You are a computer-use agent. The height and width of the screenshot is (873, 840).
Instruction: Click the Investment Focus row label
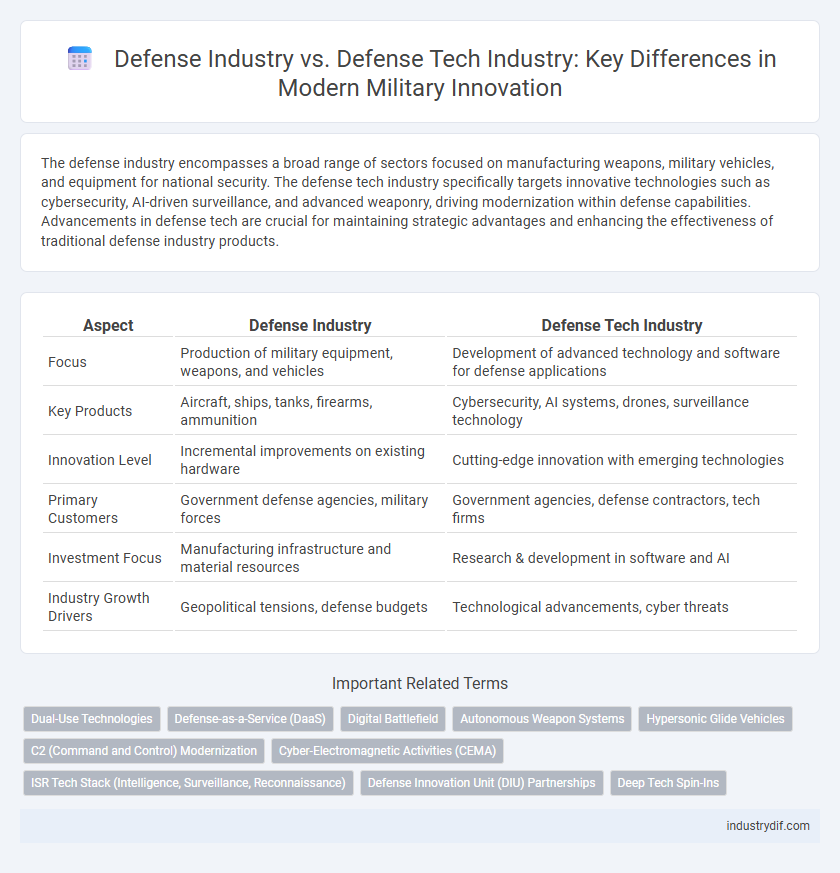[105, 558]
